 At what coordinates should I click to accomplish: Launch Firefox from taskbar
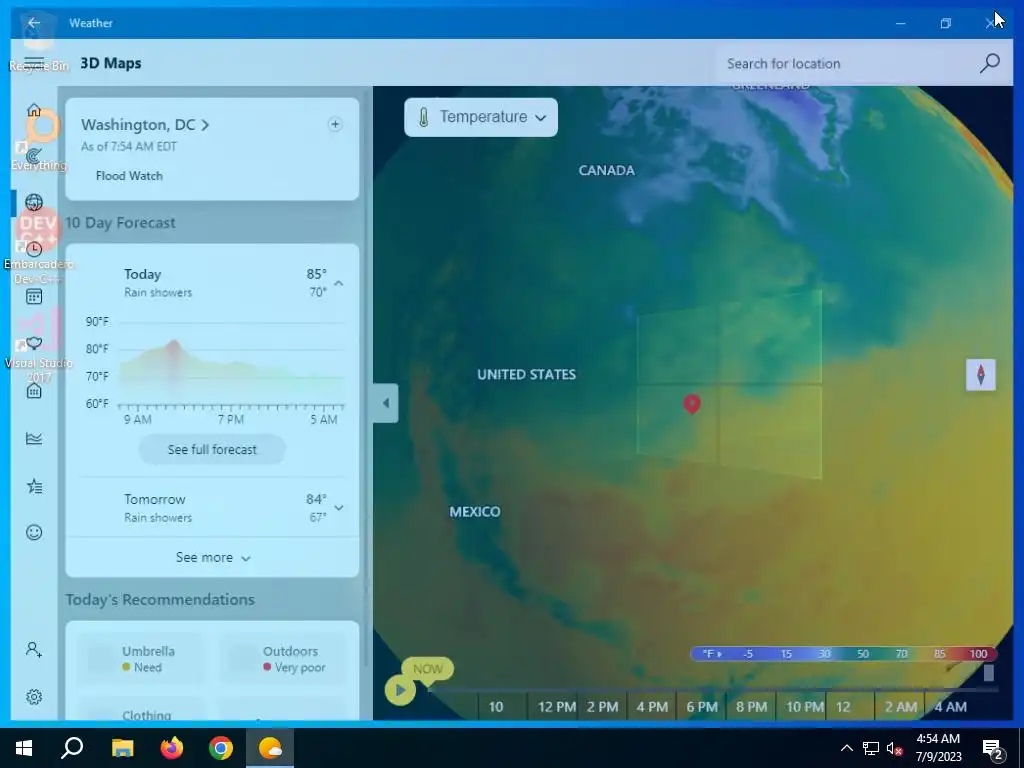[x=172, y=748]
